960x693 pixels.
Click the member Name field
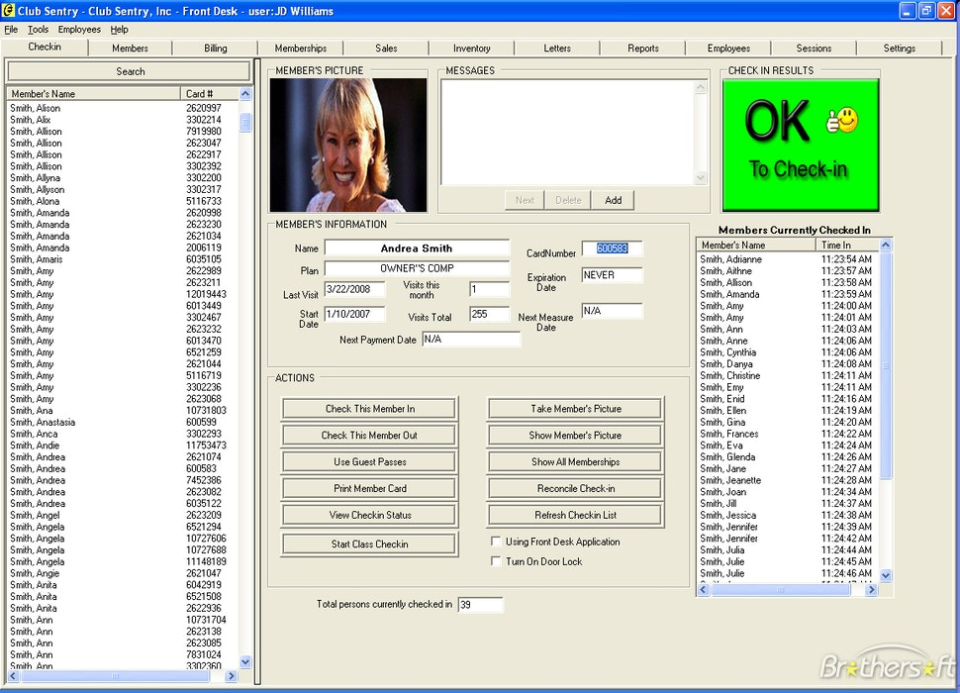pyautogui.click(x=416, y=249)
